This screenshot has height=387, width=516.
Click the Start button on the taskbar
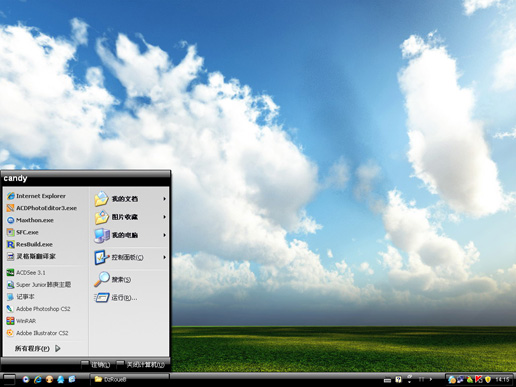[x=9, y=379]
